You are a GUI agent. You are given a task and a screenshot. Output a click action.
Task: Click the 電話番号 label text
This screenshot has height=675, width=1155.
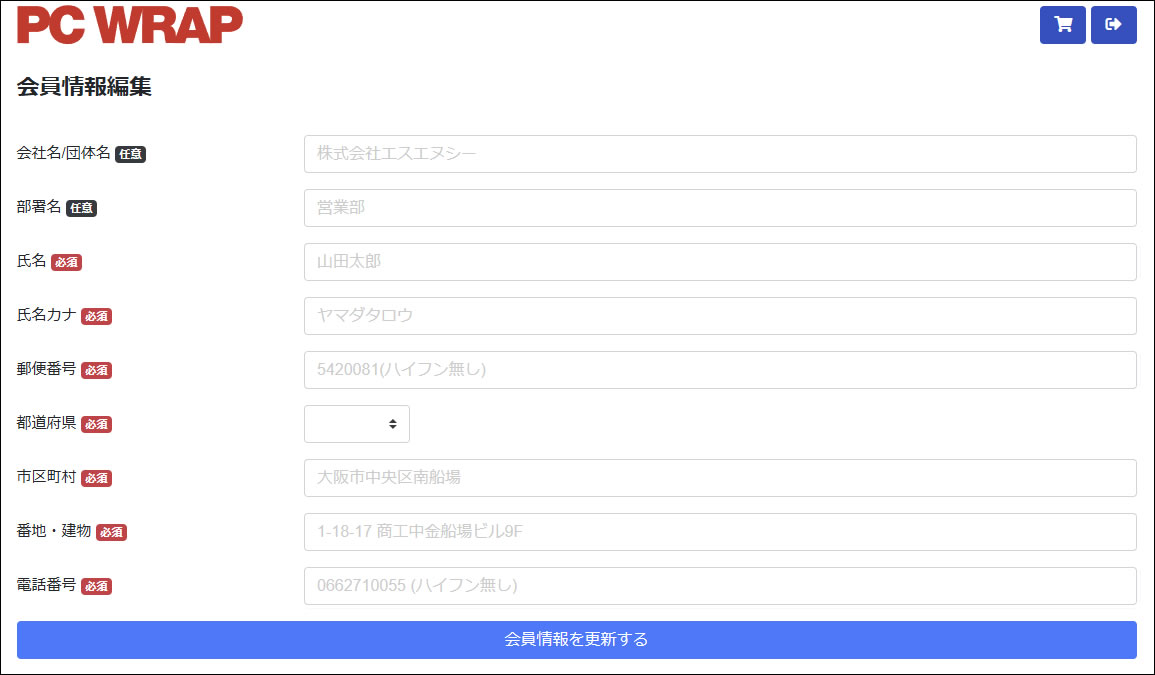(x=46, y=585)
